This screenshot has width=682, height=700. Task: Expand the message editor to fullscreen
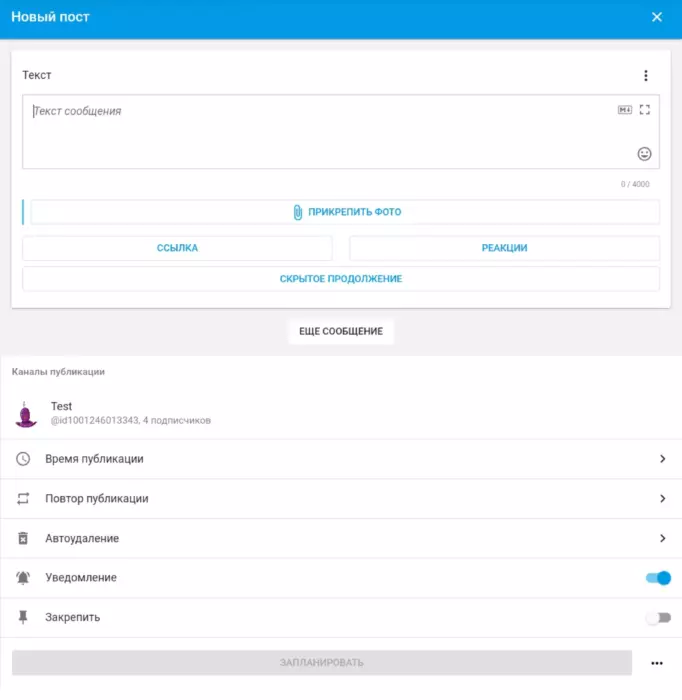(x=645, y=110)
